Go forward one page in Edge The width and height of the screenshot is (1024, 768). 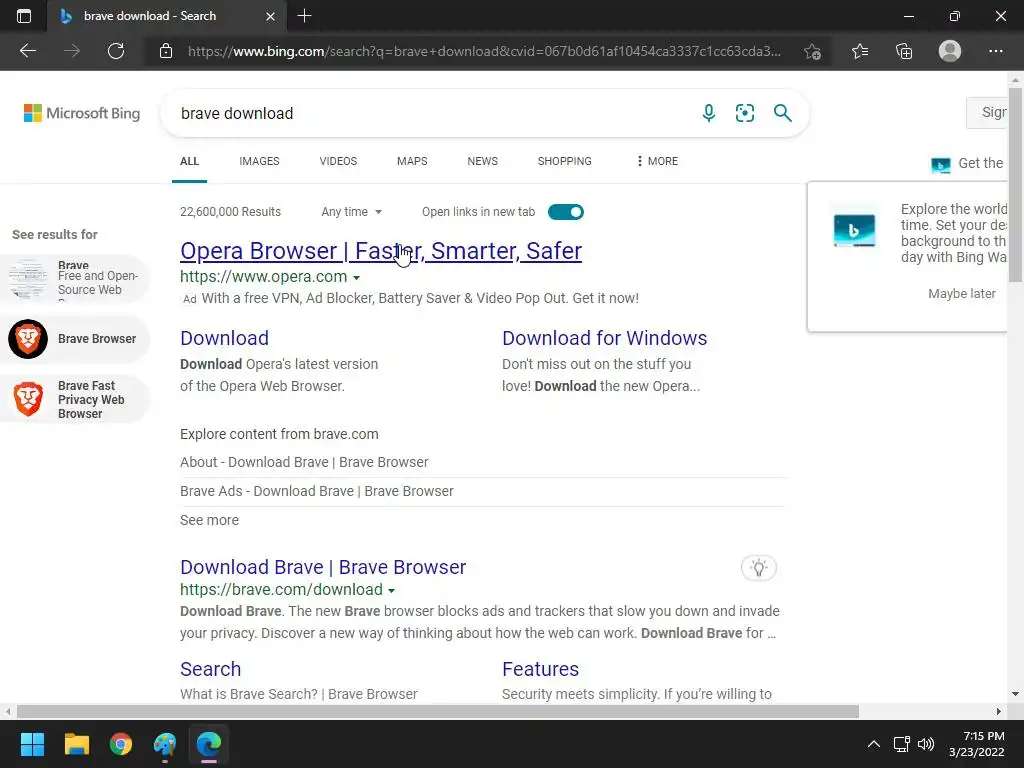[72, 51]
